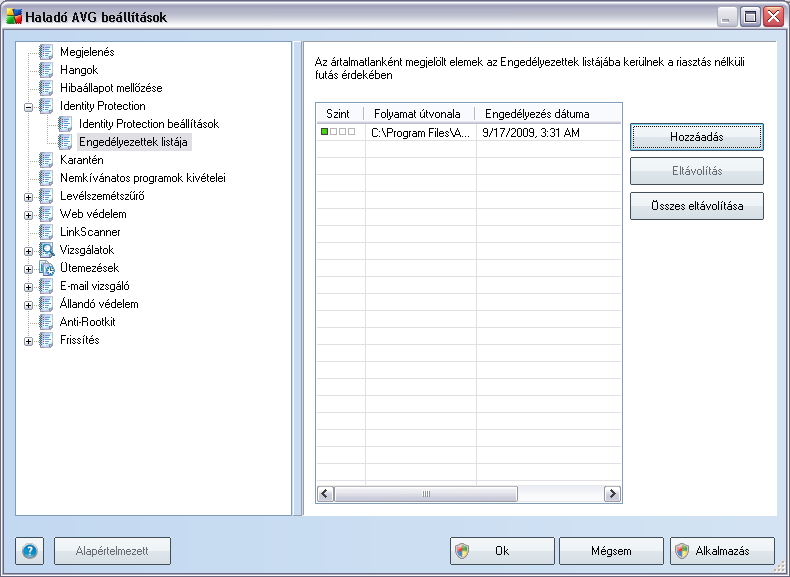Open Identity Protection beállítások
The height and width of the screenshot is (577, 790).
pyautogui.click(x=149, y=124)
